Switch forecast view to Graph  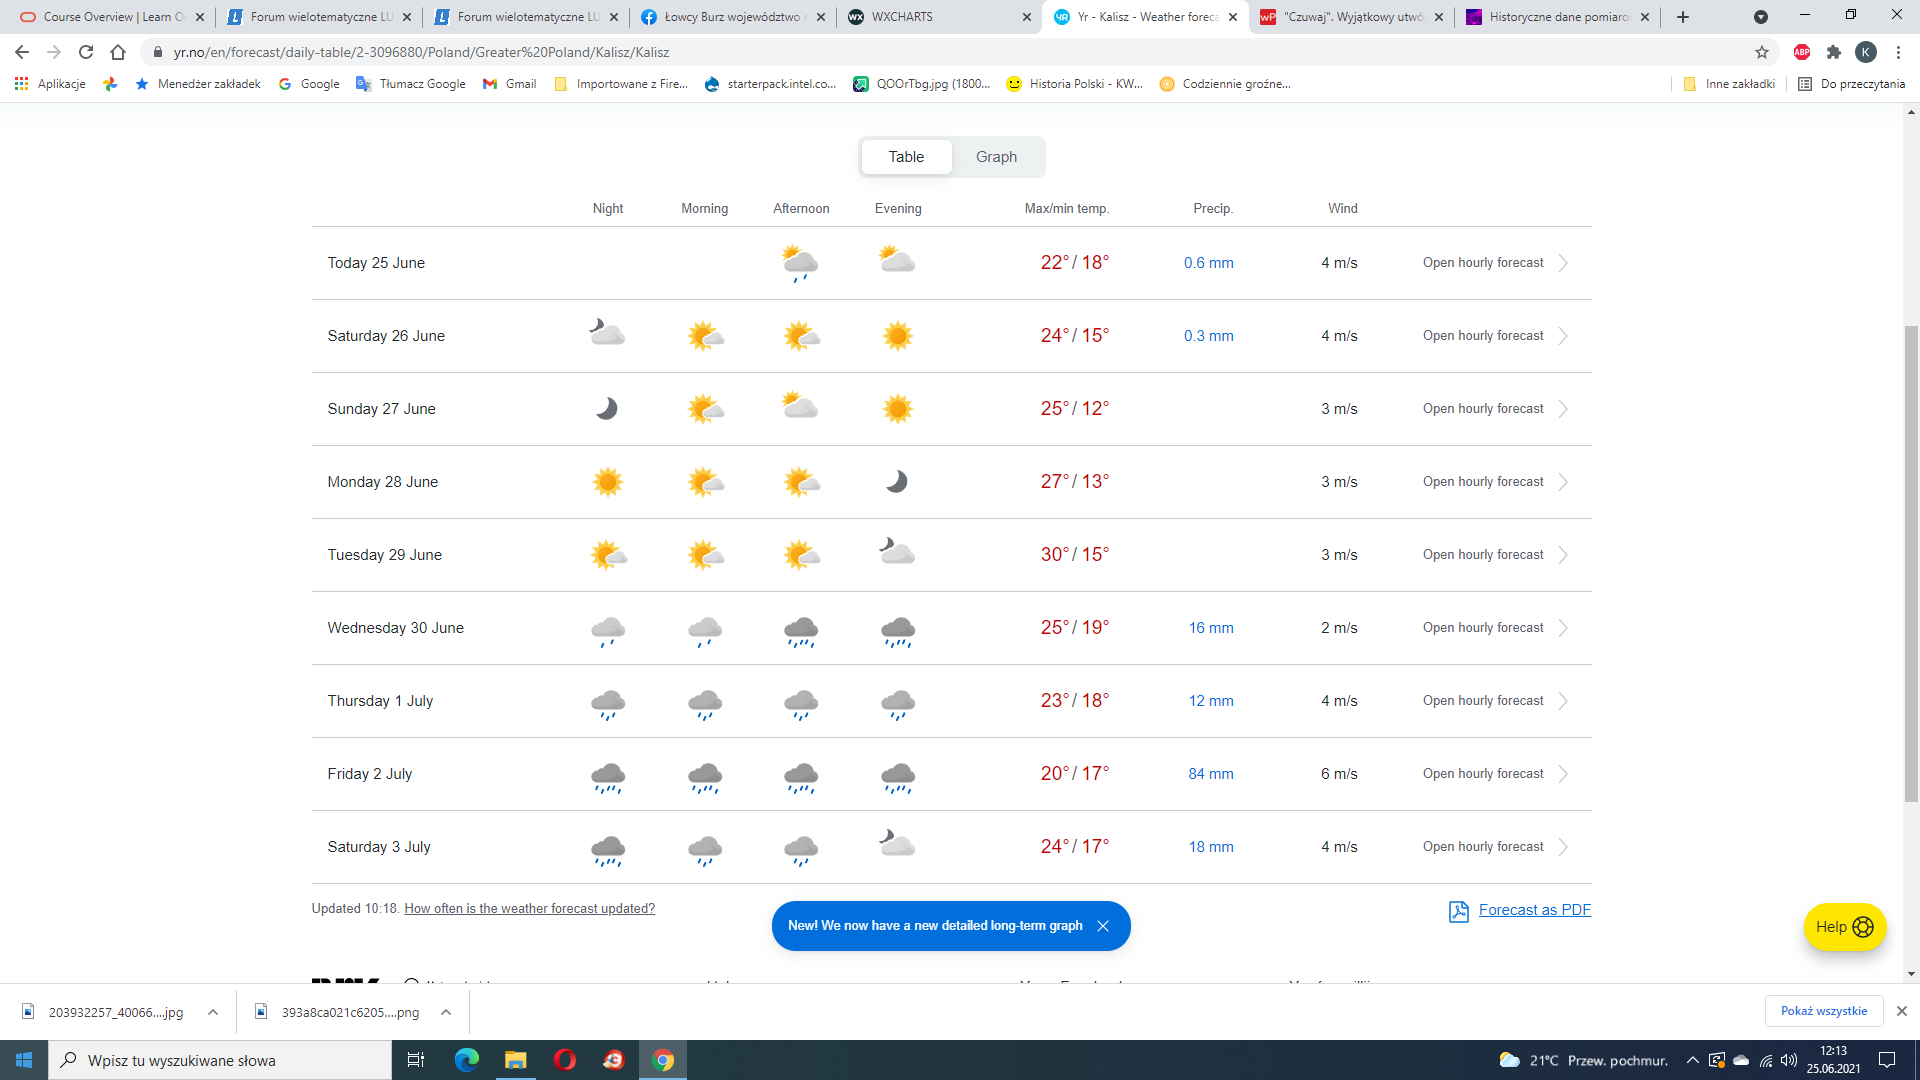[996, 157]
